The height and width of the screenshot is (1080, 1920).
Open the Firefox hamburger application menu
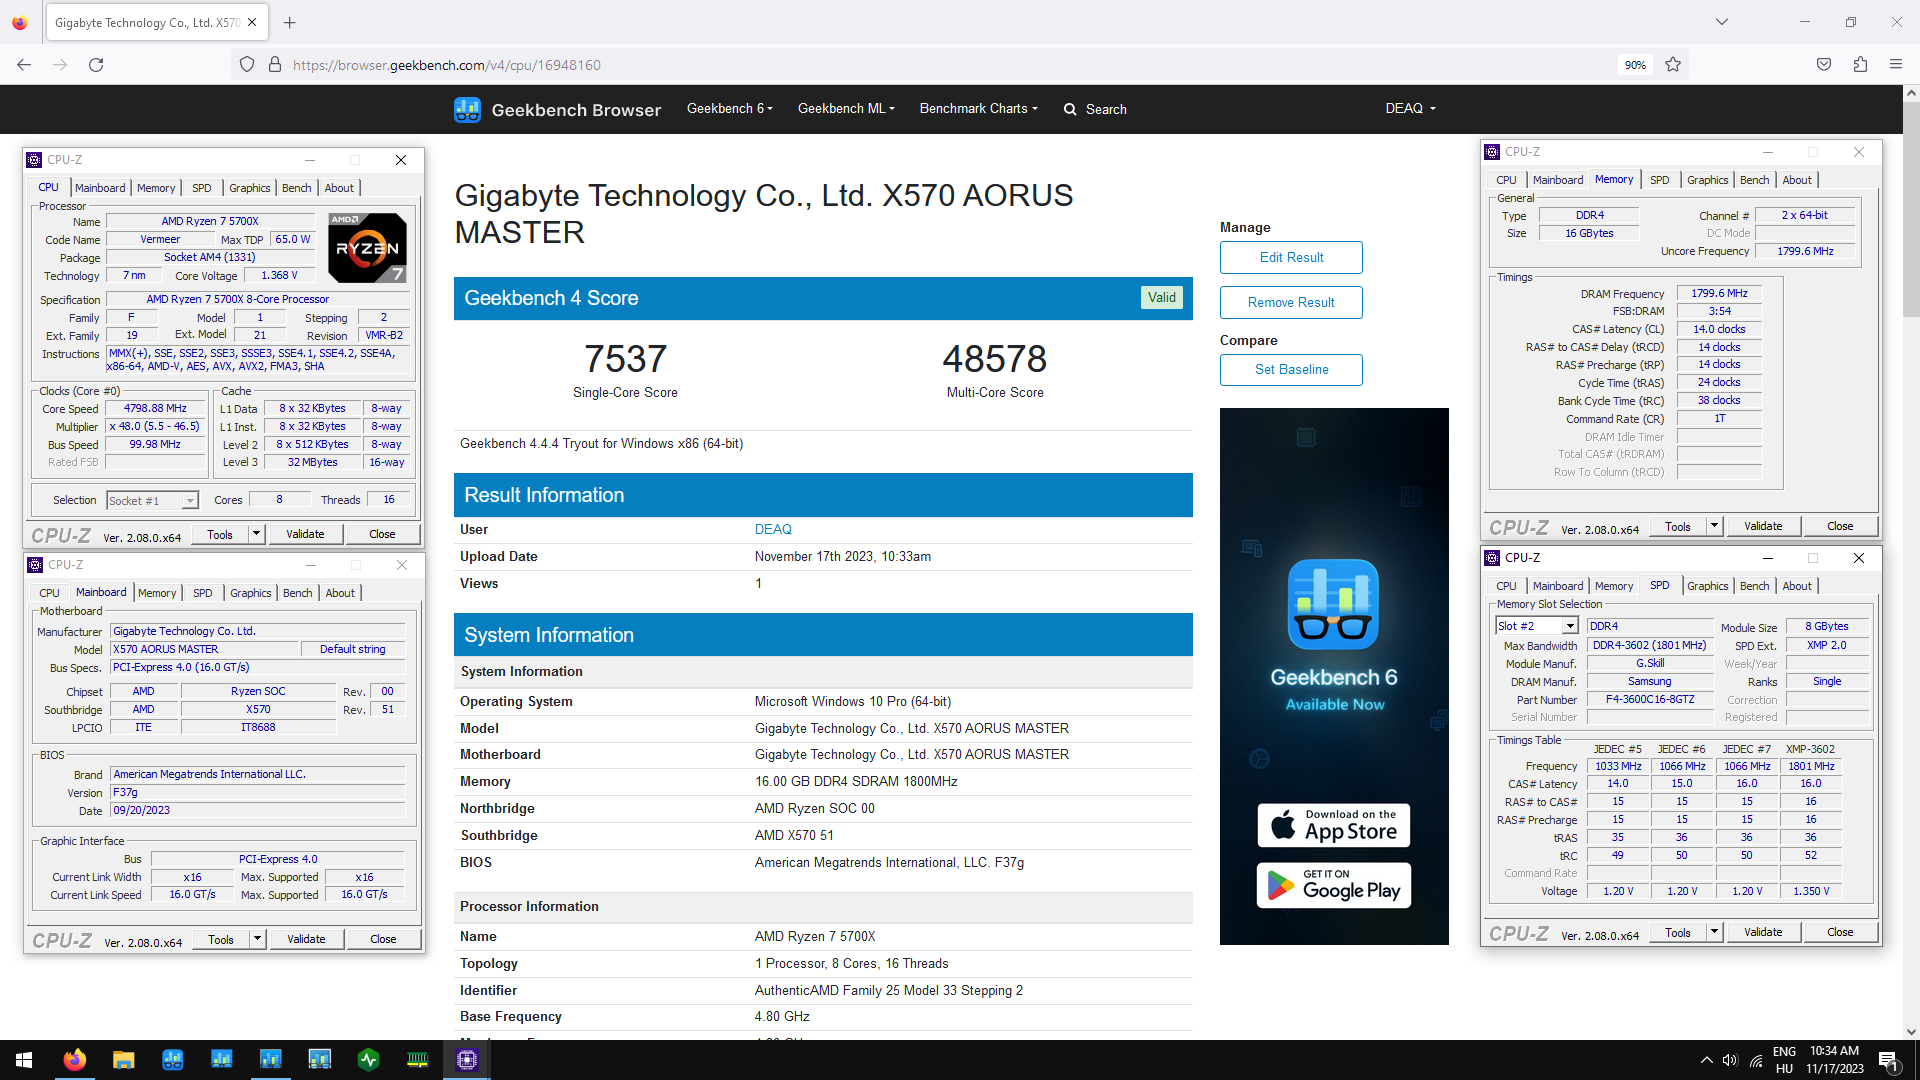click(x=1896, y=65)
